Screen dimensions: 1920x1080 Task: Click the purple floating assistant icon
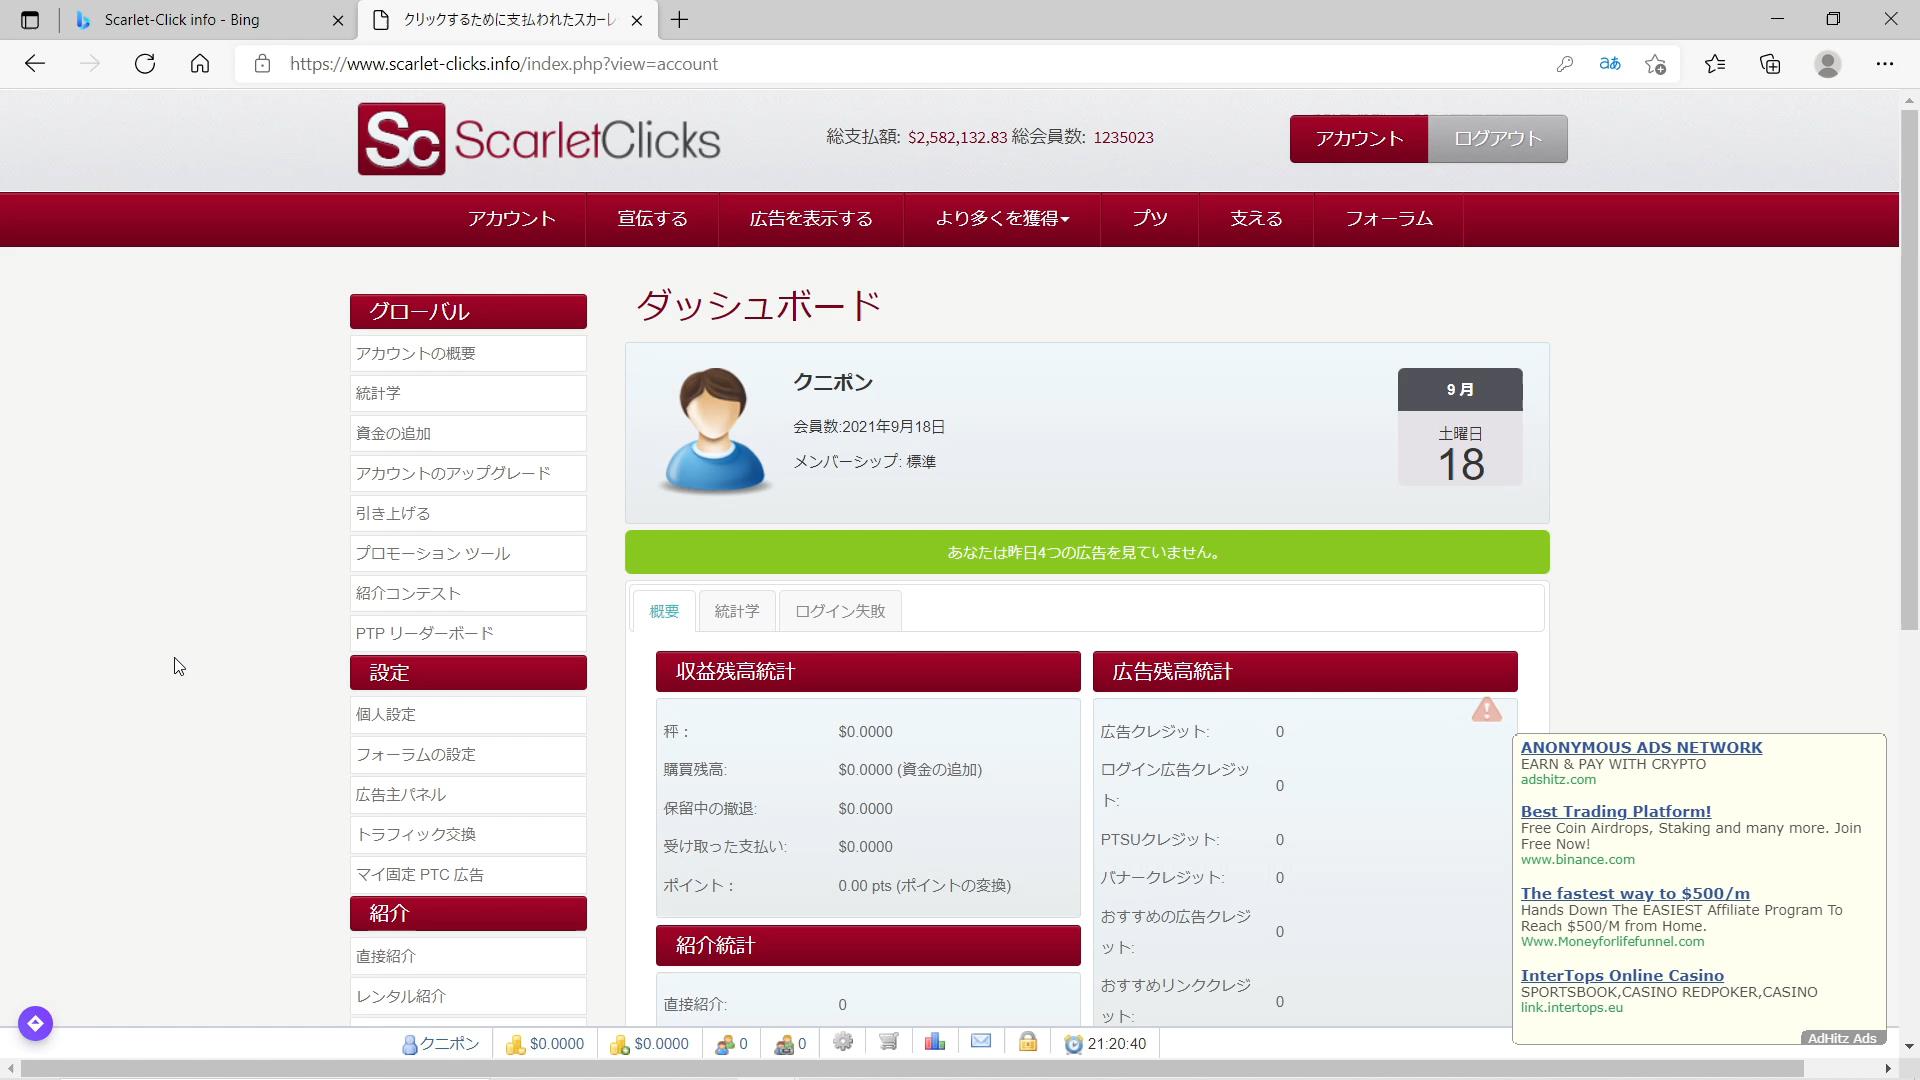35,1023
